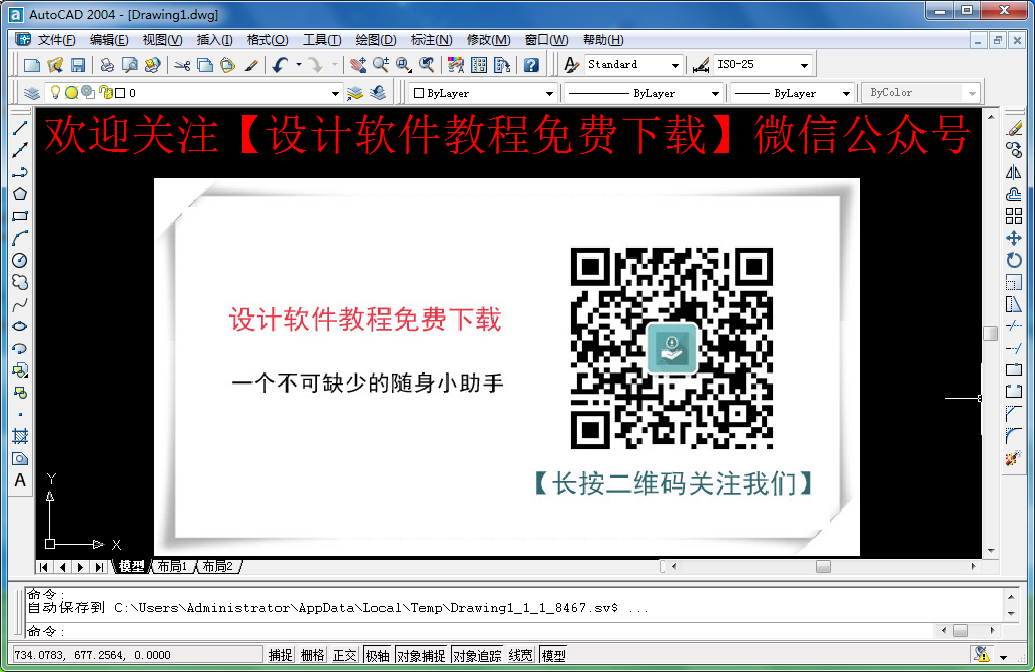The width and height of the screenshot is (1035, 672).
Task: Toggle the 栅格 grid display button
Action: 312,656
